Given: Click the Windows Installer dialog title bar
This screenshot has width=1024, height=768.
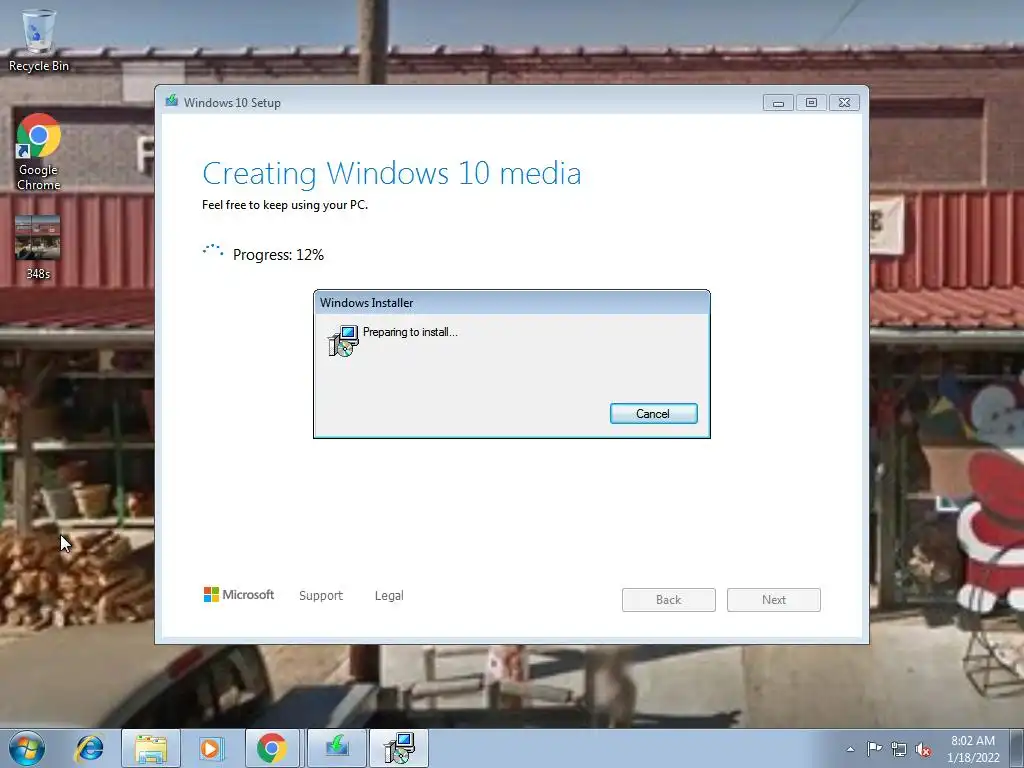Looking at the screenshot, I should click(511, 302).
